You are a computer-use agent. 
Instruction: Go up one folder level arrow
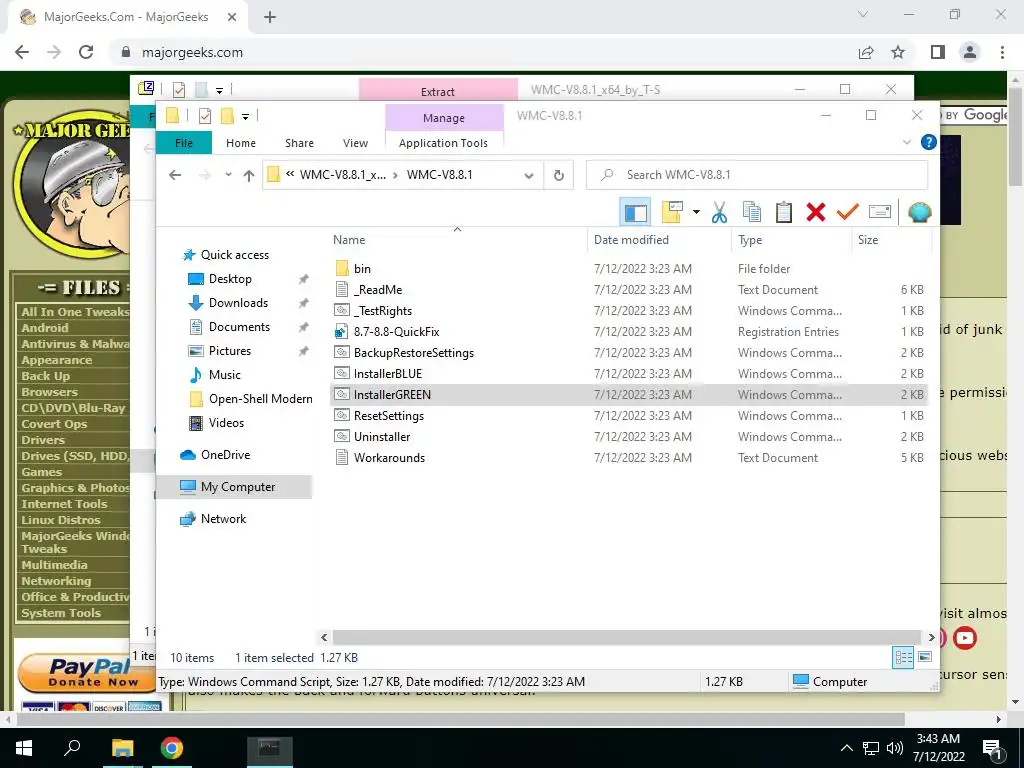pyautogui.click(x=248, y=175)
